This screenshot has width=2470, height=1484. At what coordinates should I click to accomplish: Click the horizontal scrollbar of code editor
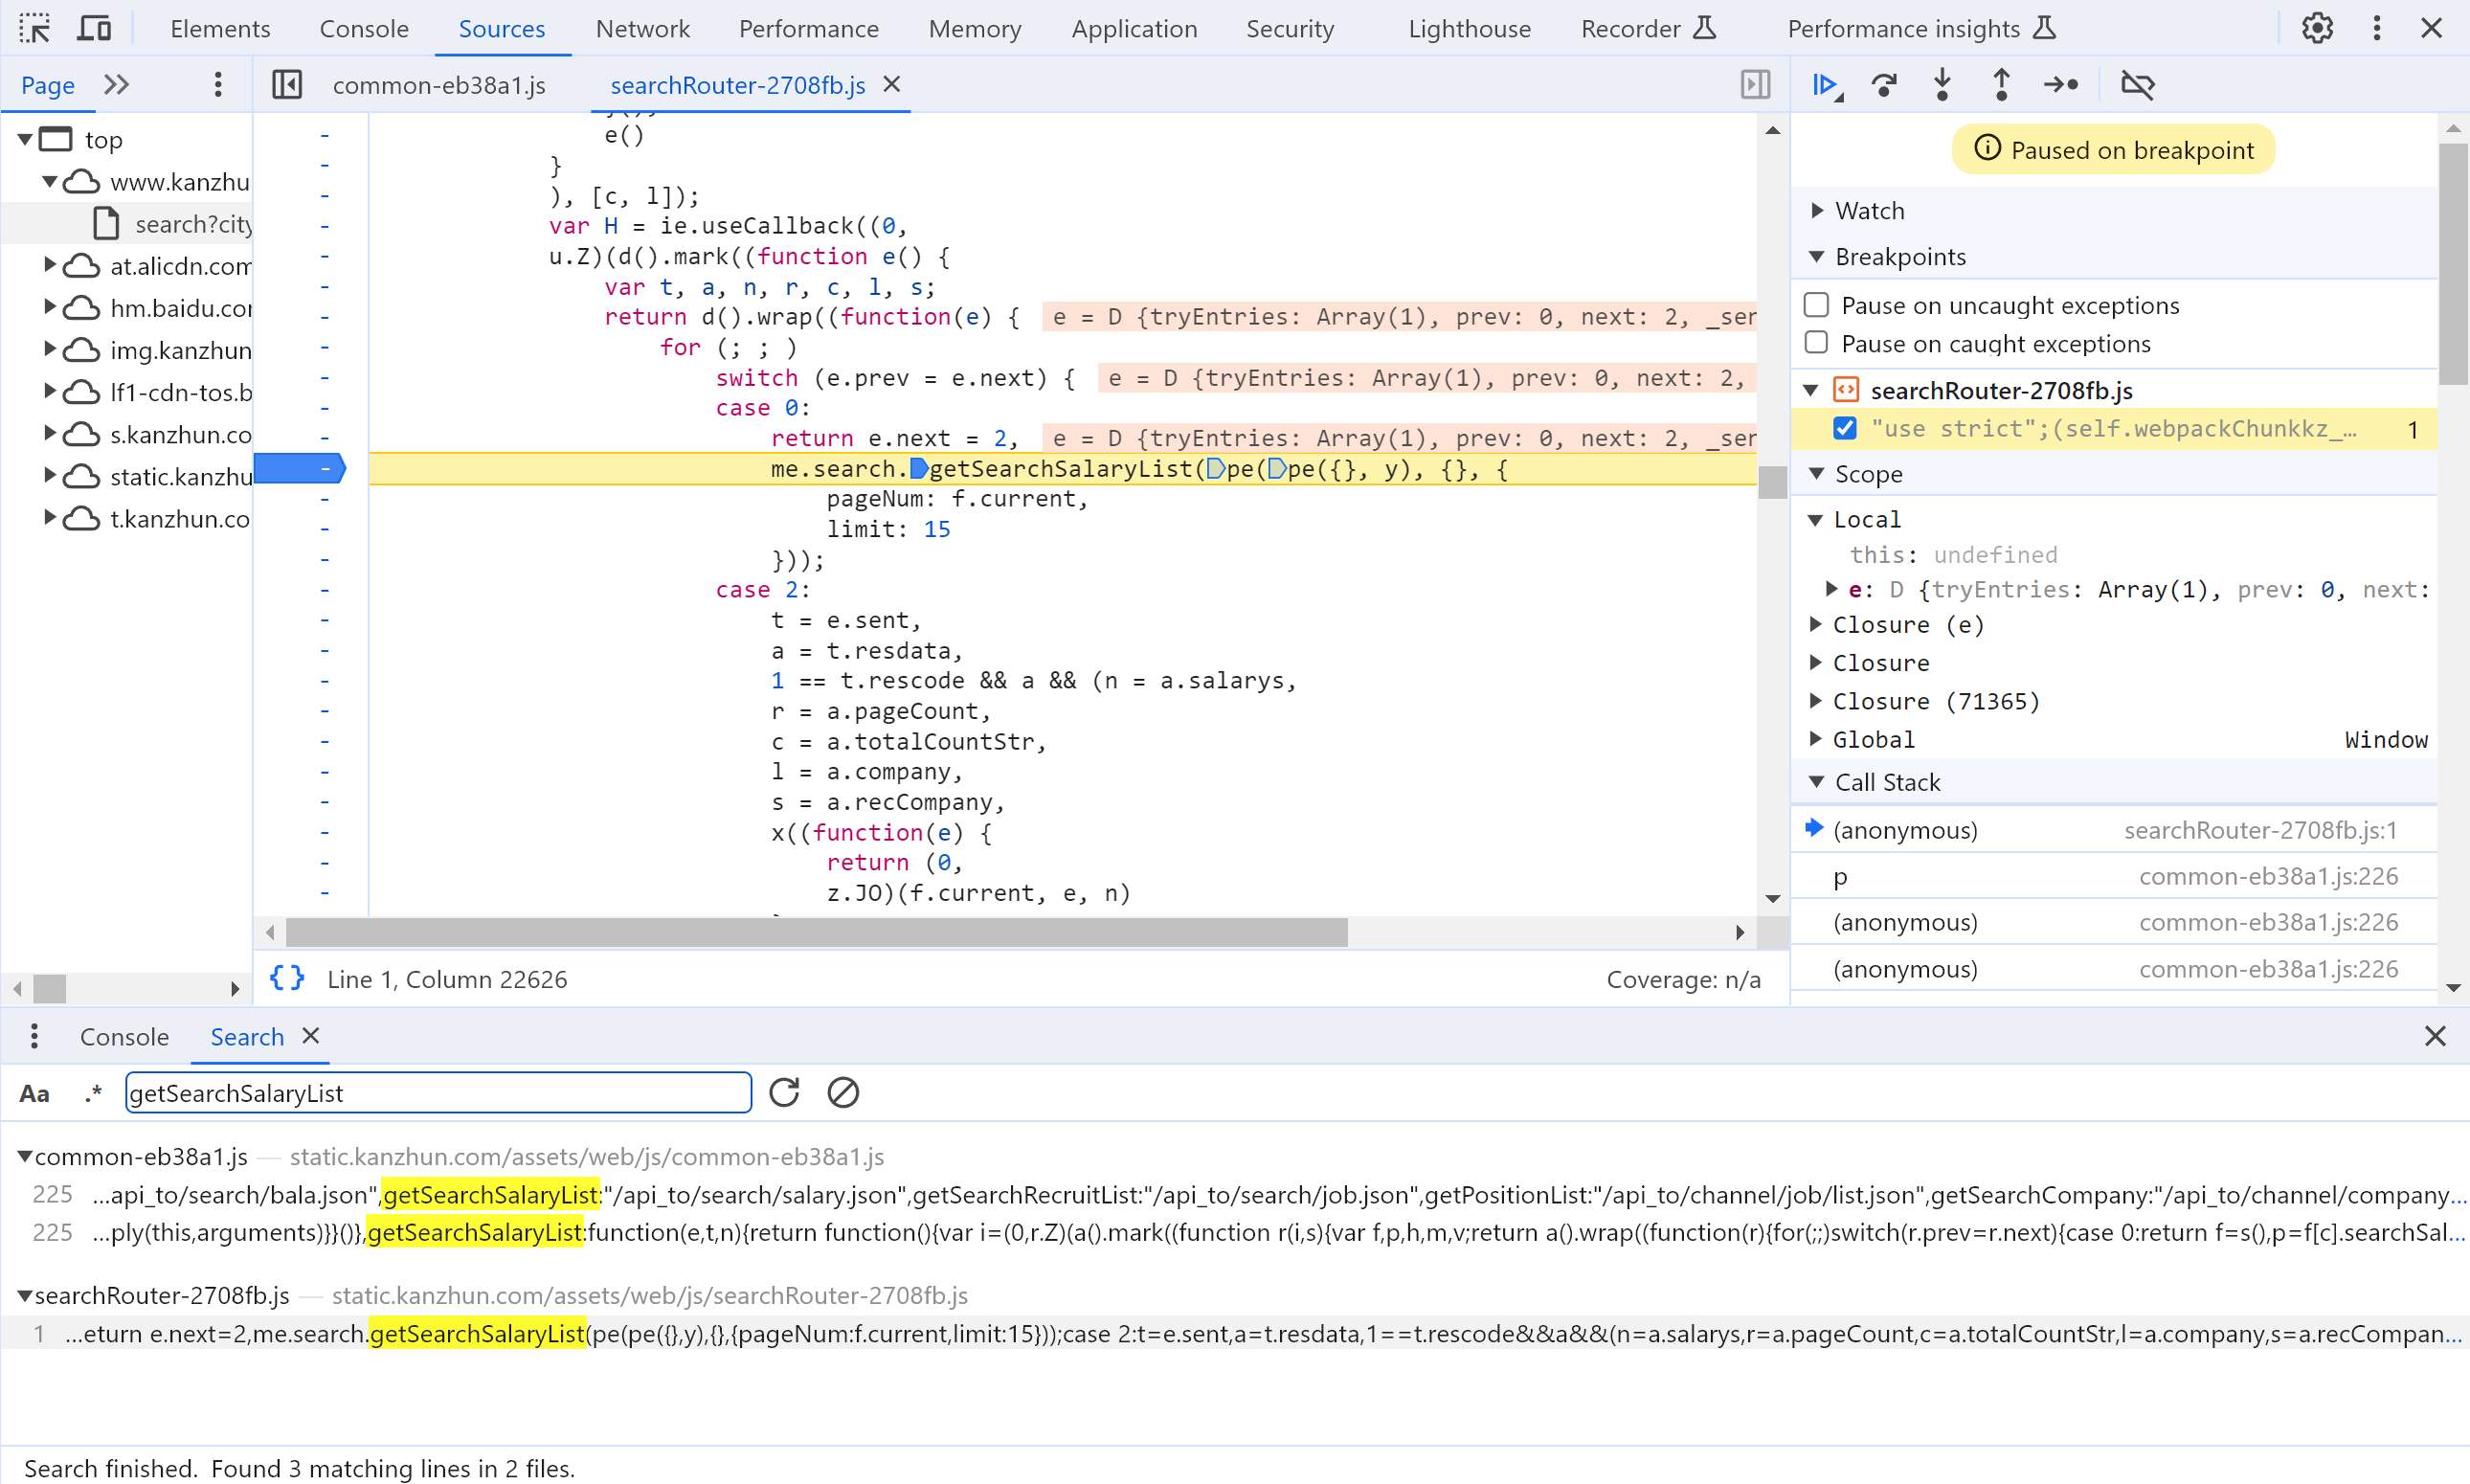(x=816, y=932)
